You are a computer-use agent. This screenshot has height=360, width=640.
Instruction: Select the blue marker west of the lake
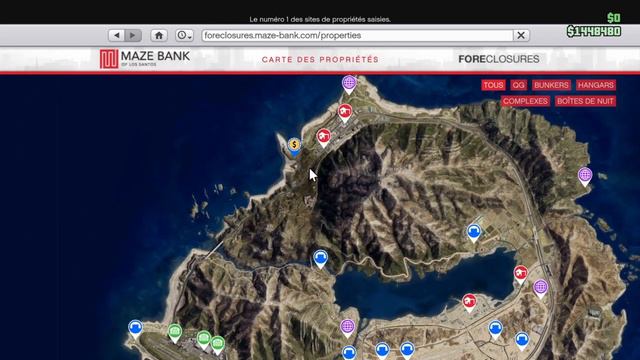coord(320,259)
